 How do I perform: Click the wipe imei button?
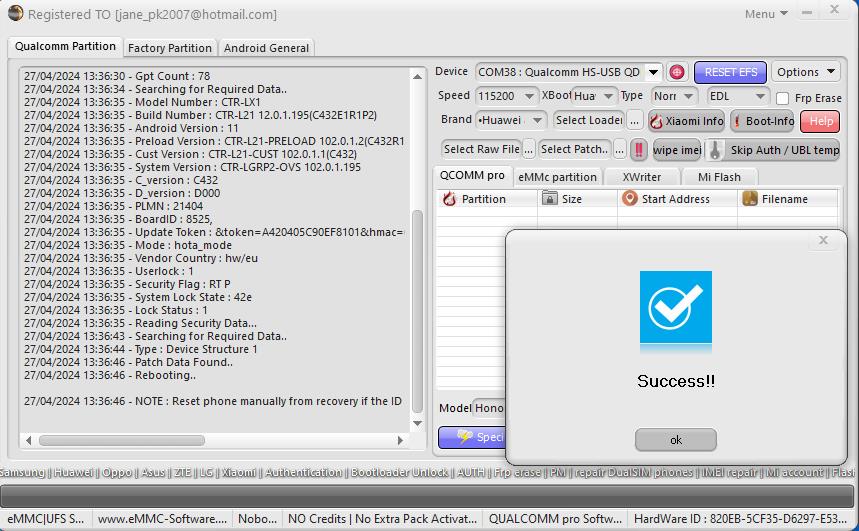(677, 150)
